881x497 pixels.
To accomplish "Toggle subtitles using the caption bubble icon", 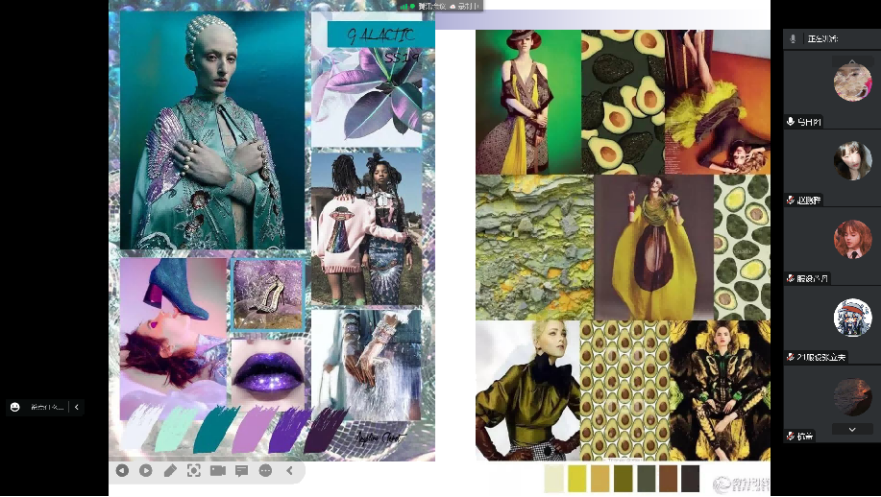I will click(x=242, y=471).
